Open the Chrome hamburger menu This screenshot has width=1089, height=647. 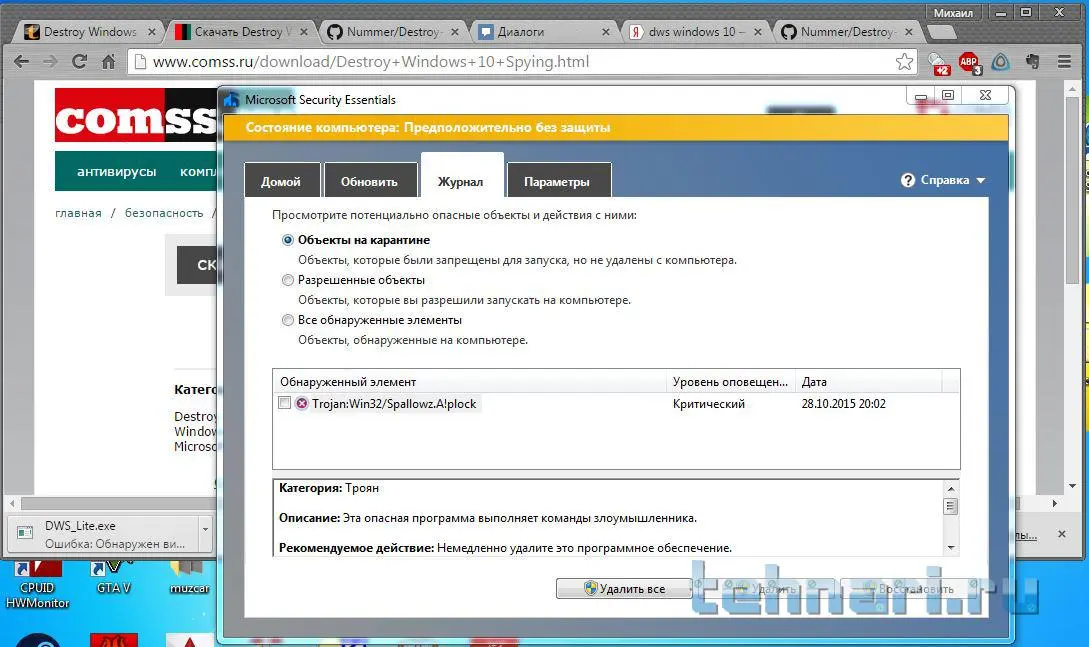pos(1064,62)
